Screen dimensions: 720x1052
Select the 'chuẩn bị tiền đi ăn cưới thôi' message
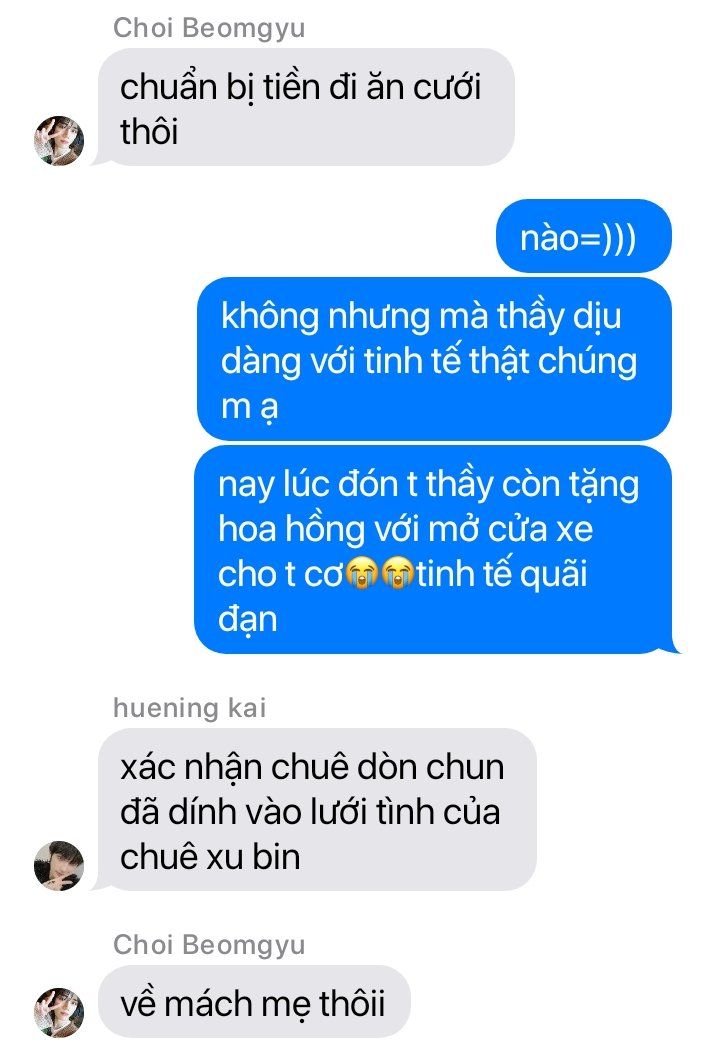click(306, 107)
